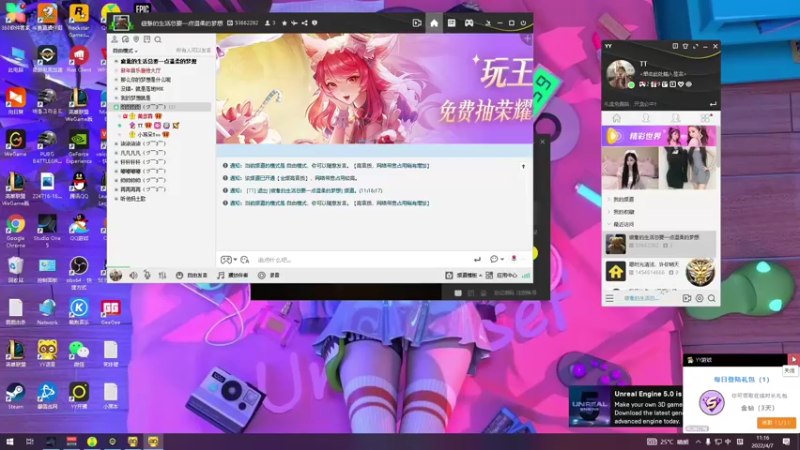This screenshot has height=450, width=800.
Task: Click the search magnifier at YY main bottom
Action: 712,298
